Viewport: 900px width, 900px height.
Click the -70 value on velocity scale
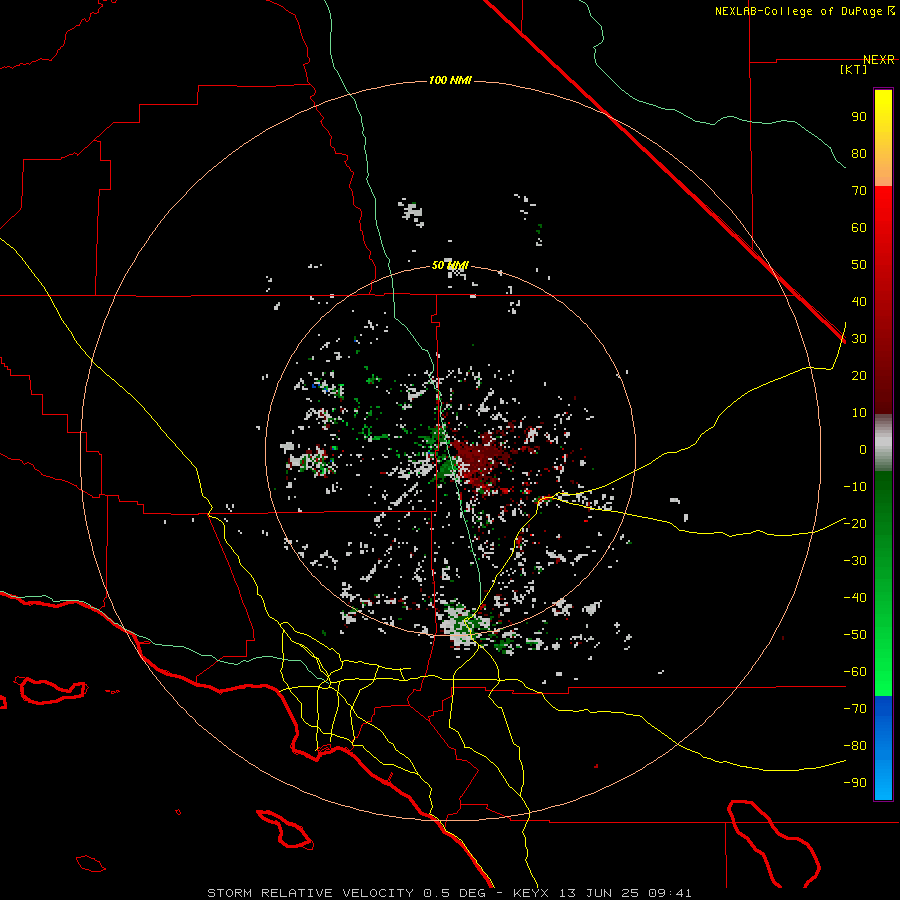tap(855, 709)
